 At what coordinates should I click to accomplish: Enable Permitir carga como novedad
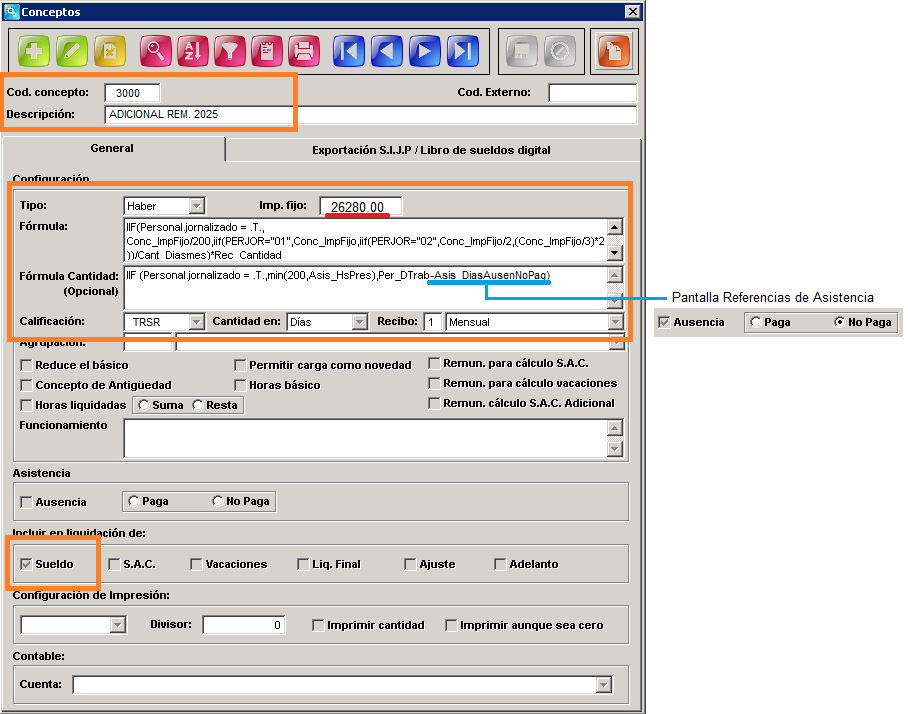[x=240, y=365]
